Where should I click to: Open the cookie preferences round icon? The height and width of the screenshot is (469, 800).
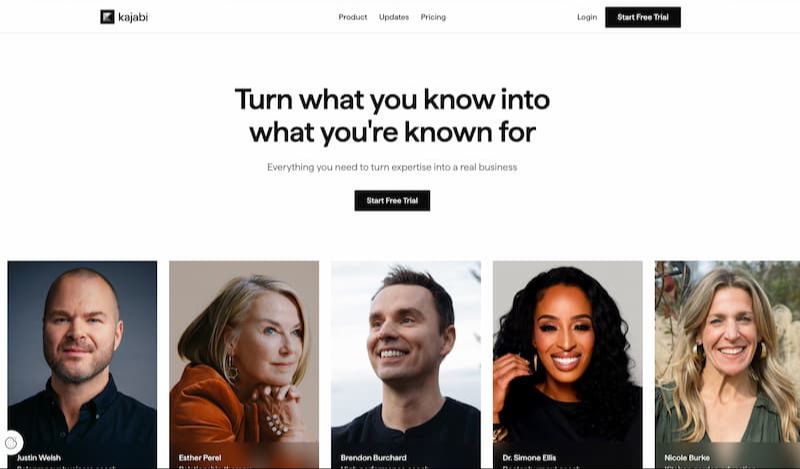coord(11,442)
